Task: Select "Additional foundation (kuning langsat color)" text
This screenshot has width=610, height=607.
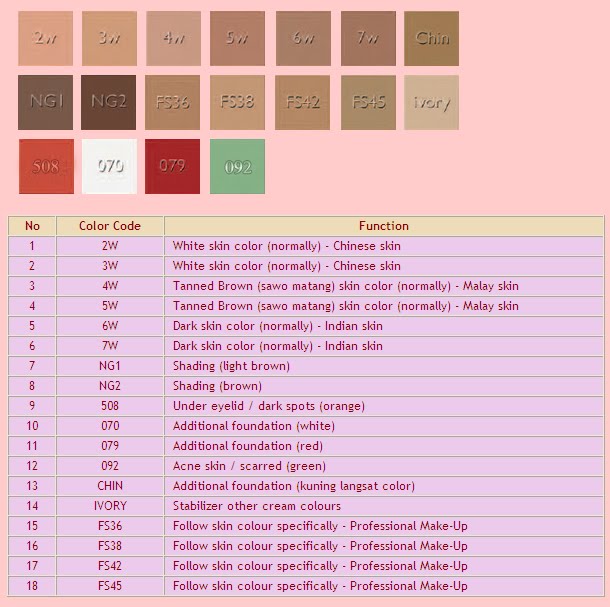Action: (x=294, y=486)
